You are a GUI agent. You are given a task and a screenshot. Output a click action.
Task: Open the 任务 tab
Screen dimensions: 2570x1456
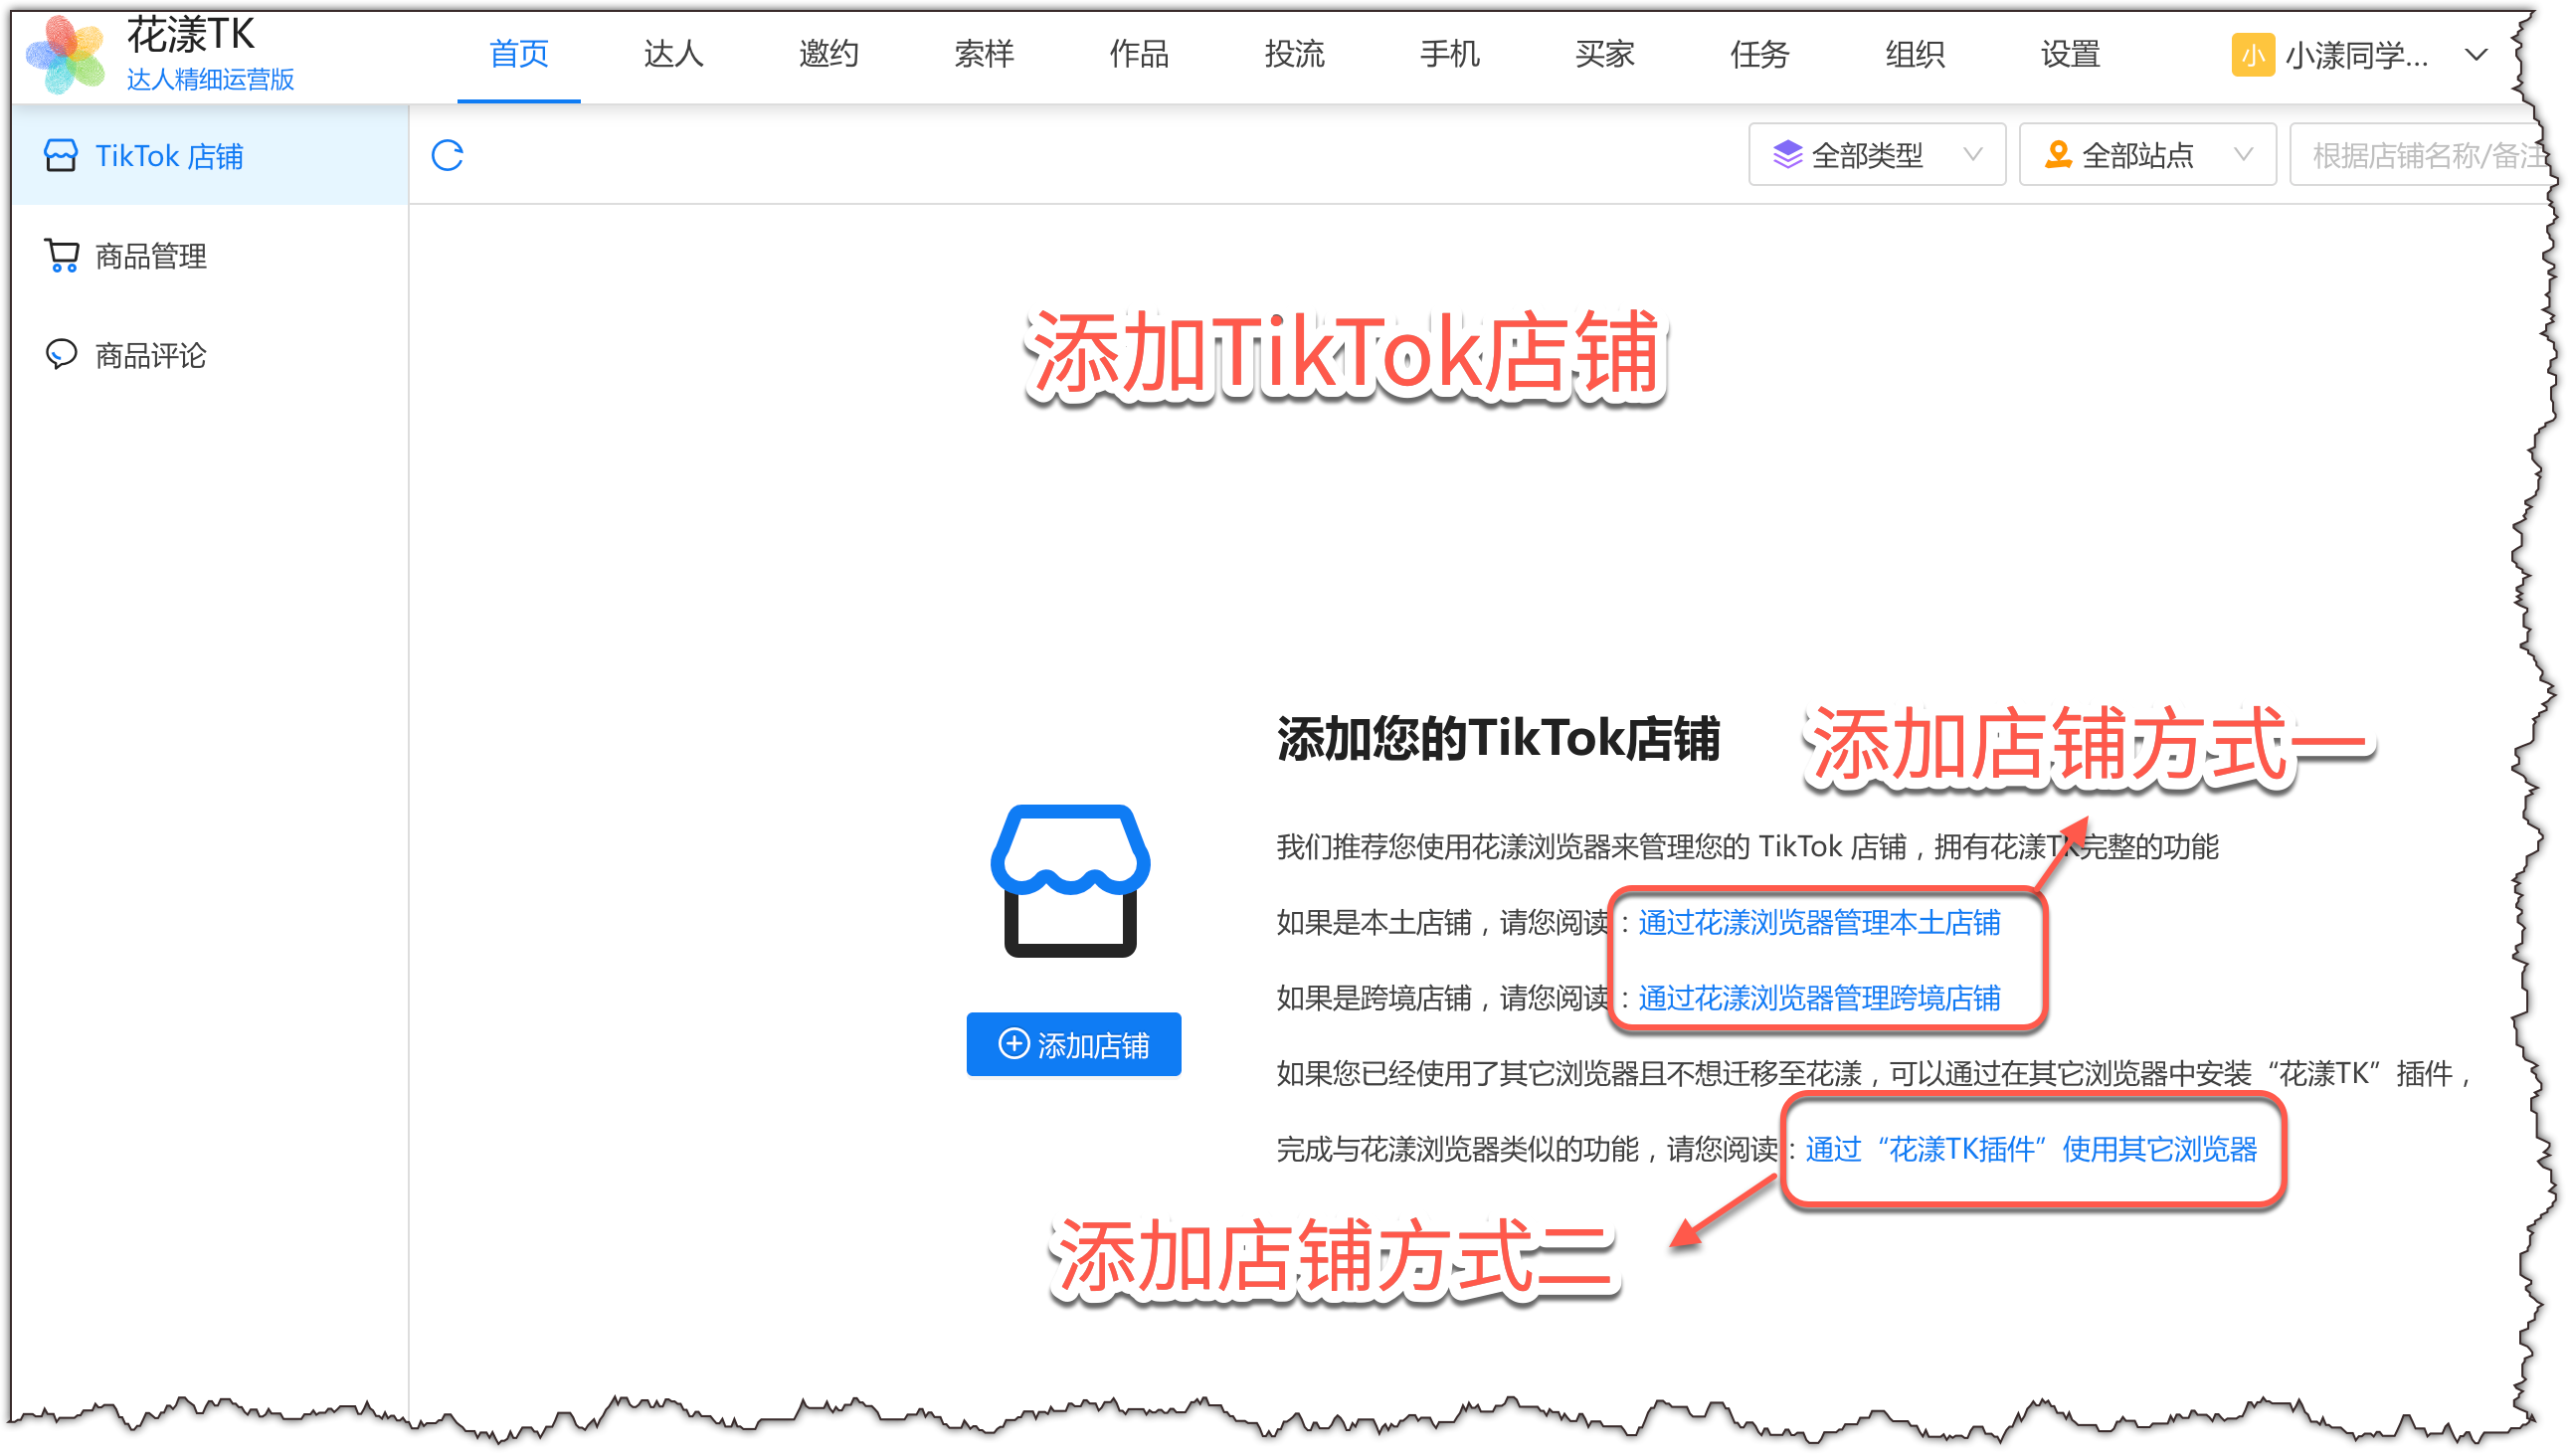tap(1760, 54)
